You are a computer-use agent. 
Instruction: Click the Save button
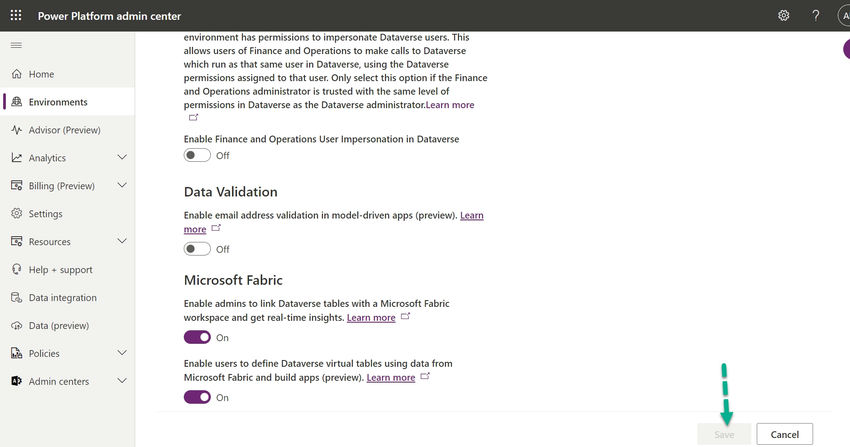pos(724,434)
